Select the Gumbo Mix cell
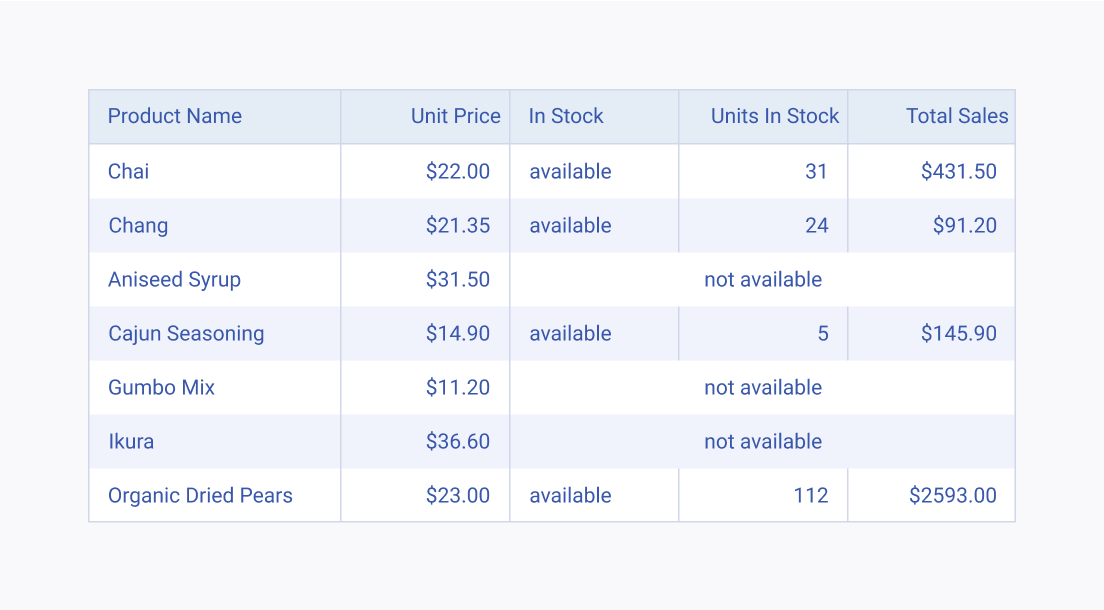 [215, 387]
